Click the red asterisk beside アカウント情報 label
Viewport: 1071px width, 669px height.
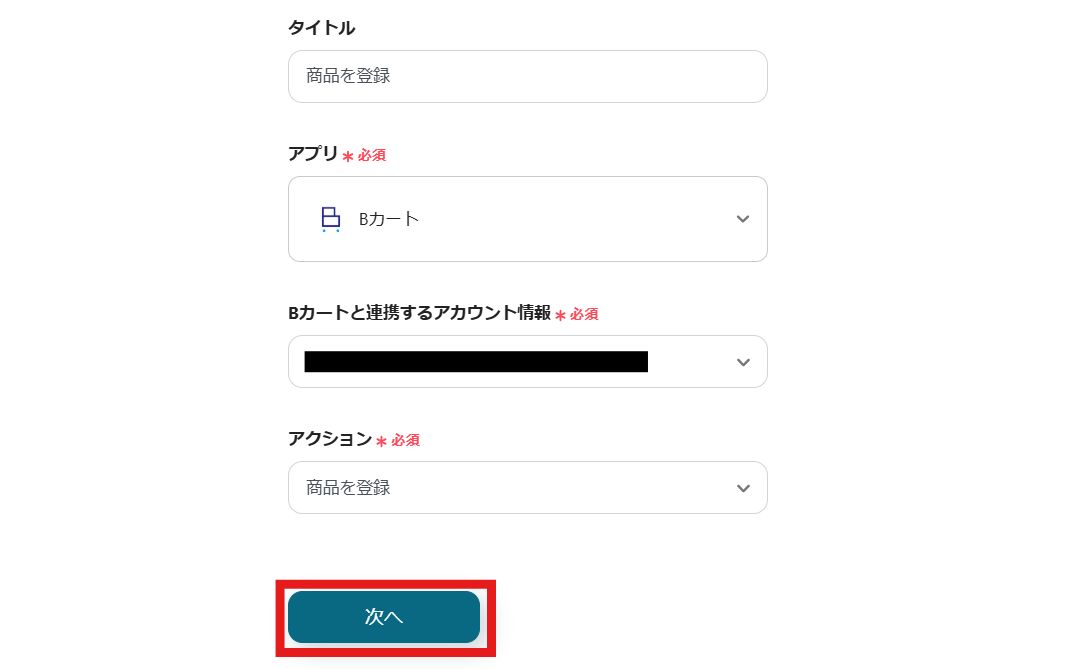[x=560, y=315]
